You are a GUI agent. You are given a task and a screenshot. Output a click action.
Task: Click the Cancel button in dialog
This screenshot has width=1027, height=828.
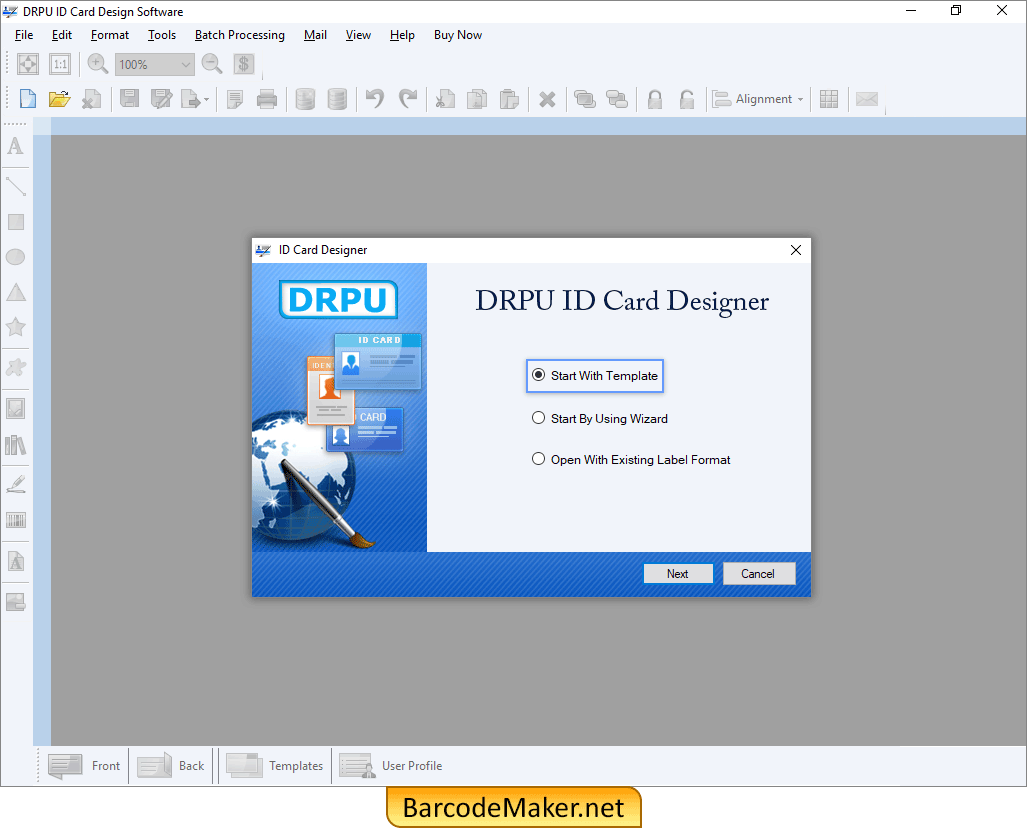click(x=758, y=574)
